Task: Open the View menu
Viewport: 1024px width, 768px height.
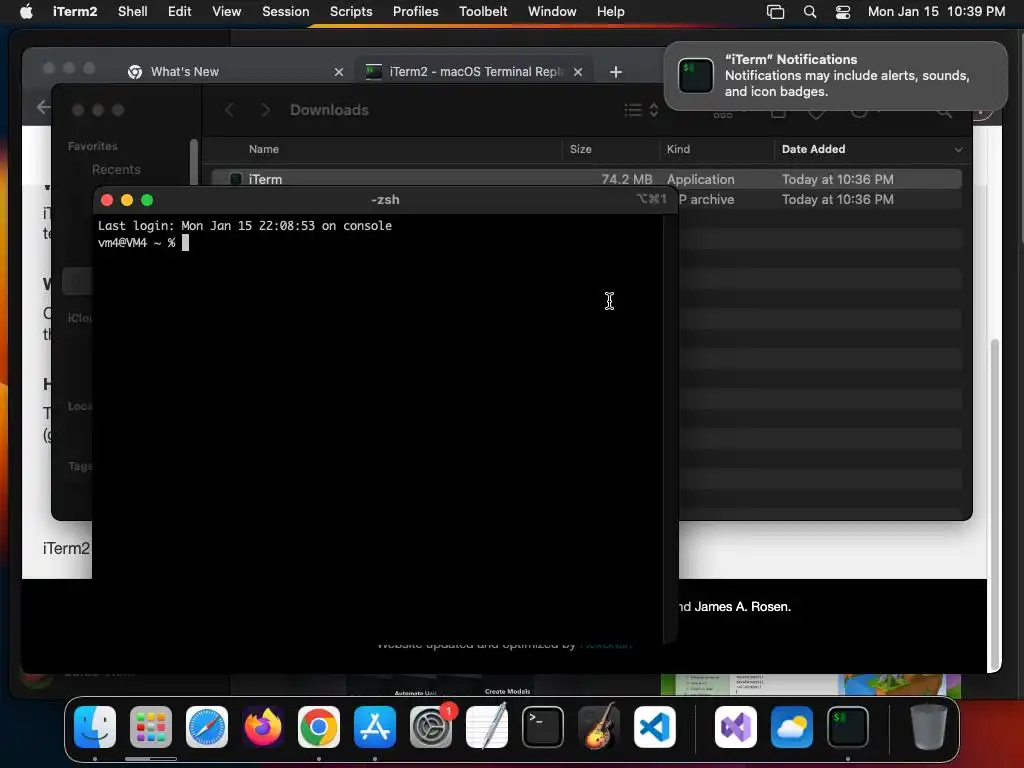Action: (226, 11)
